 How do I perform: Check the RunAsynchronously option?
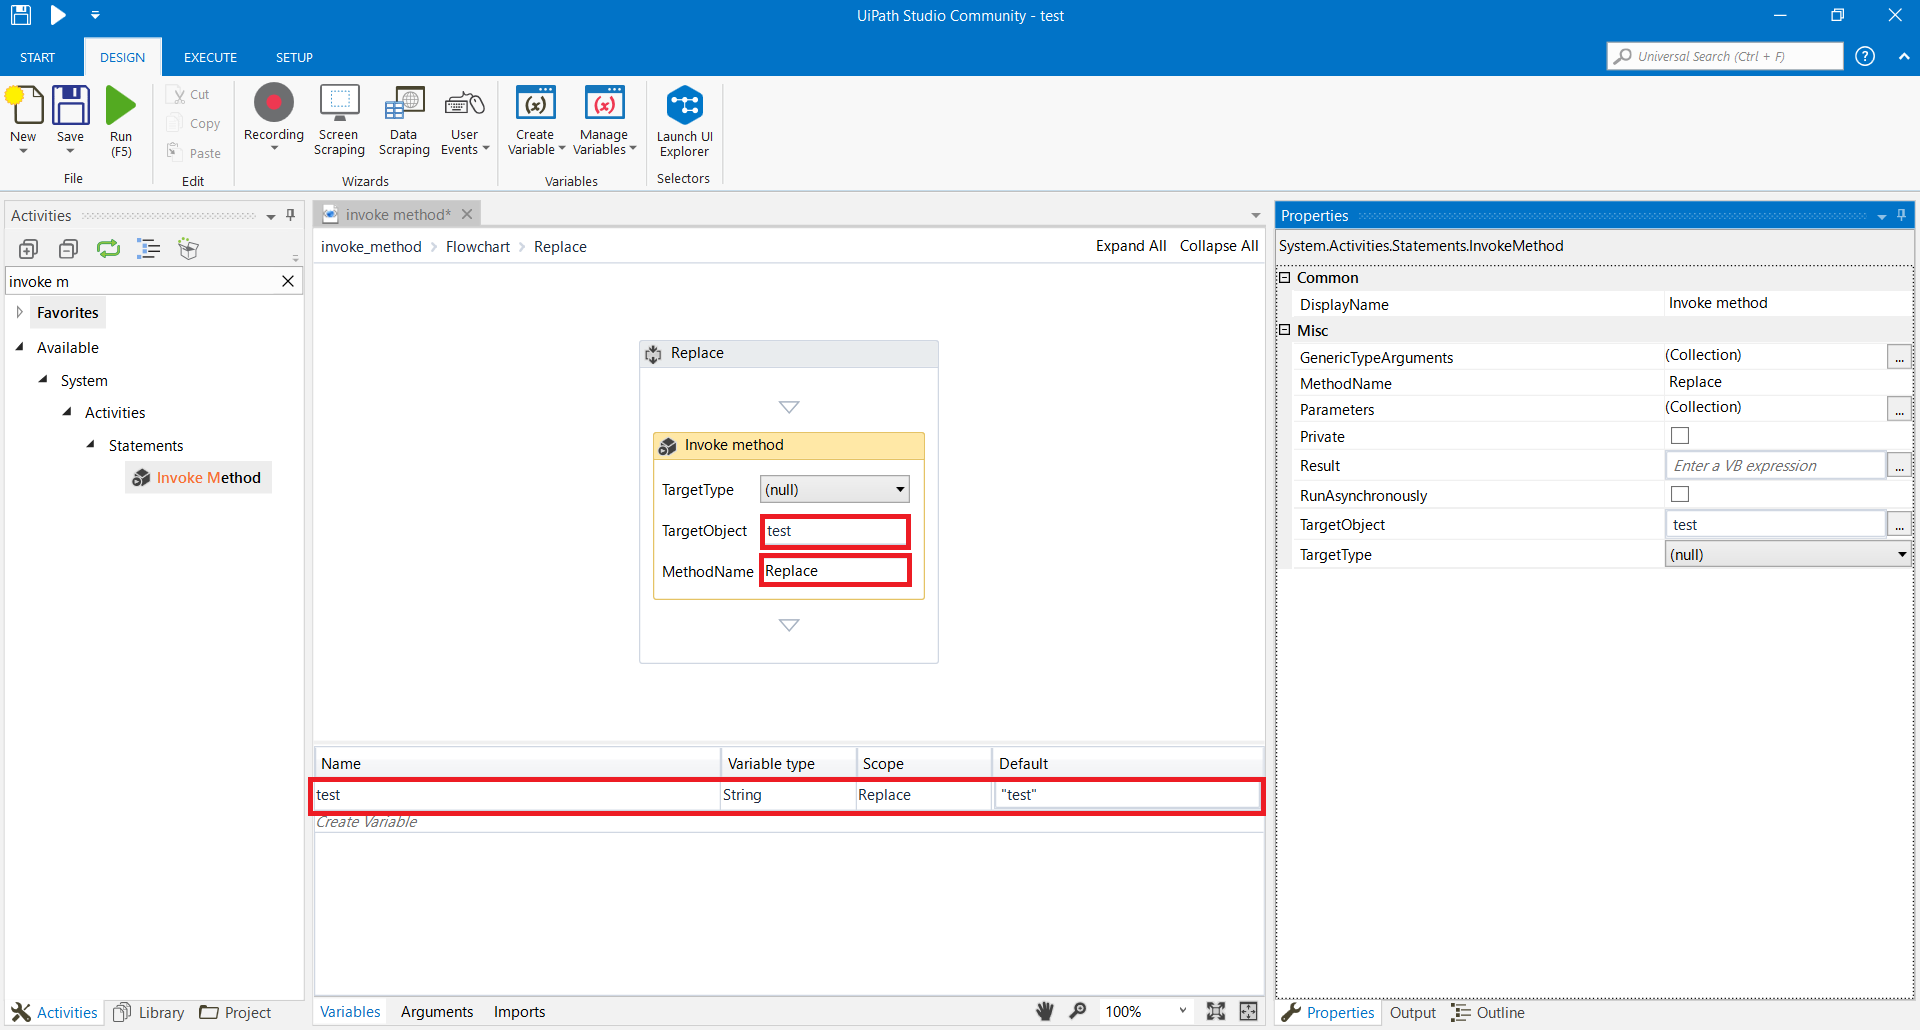[1679, 493]
